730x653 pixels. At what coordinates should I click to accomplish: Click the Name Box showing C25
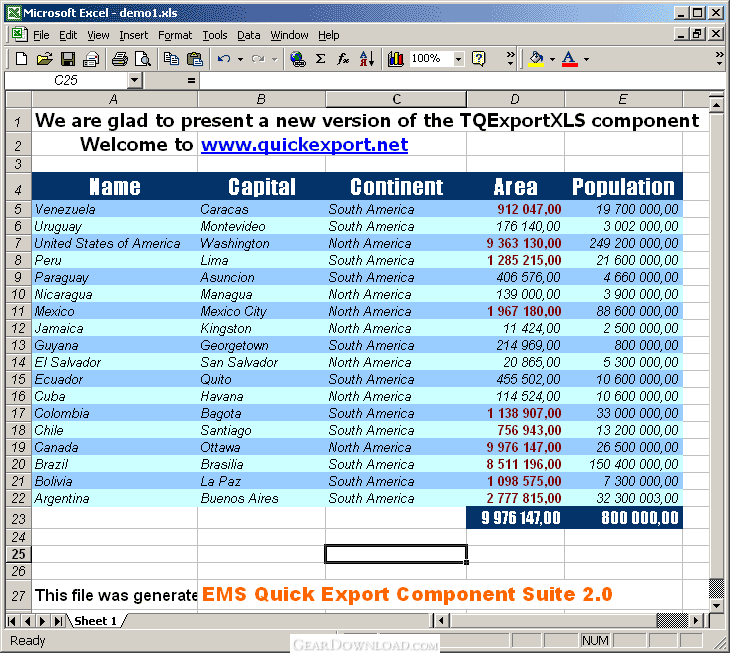66,81
